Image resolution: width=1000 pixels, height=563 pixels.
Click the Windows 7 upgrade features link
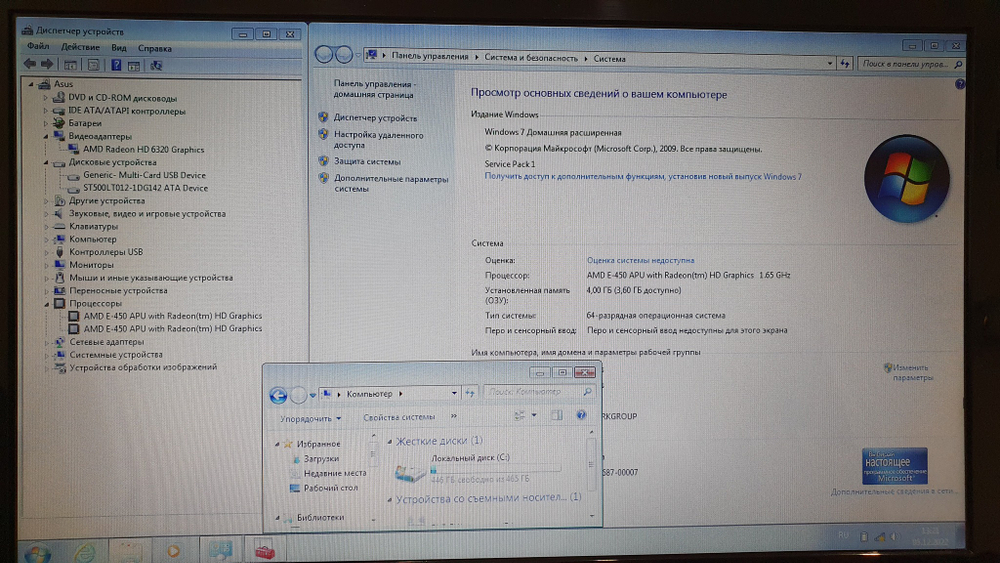[643, 177]
